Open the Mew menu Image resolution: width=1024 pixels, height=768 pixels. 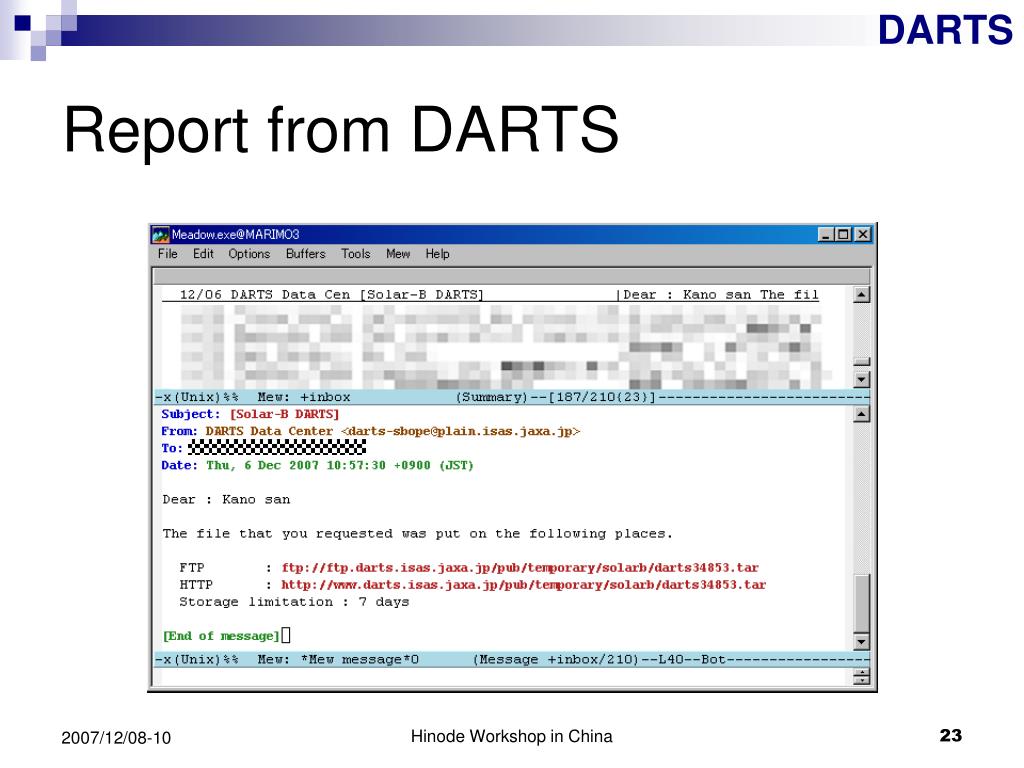(x=398, y=254)
